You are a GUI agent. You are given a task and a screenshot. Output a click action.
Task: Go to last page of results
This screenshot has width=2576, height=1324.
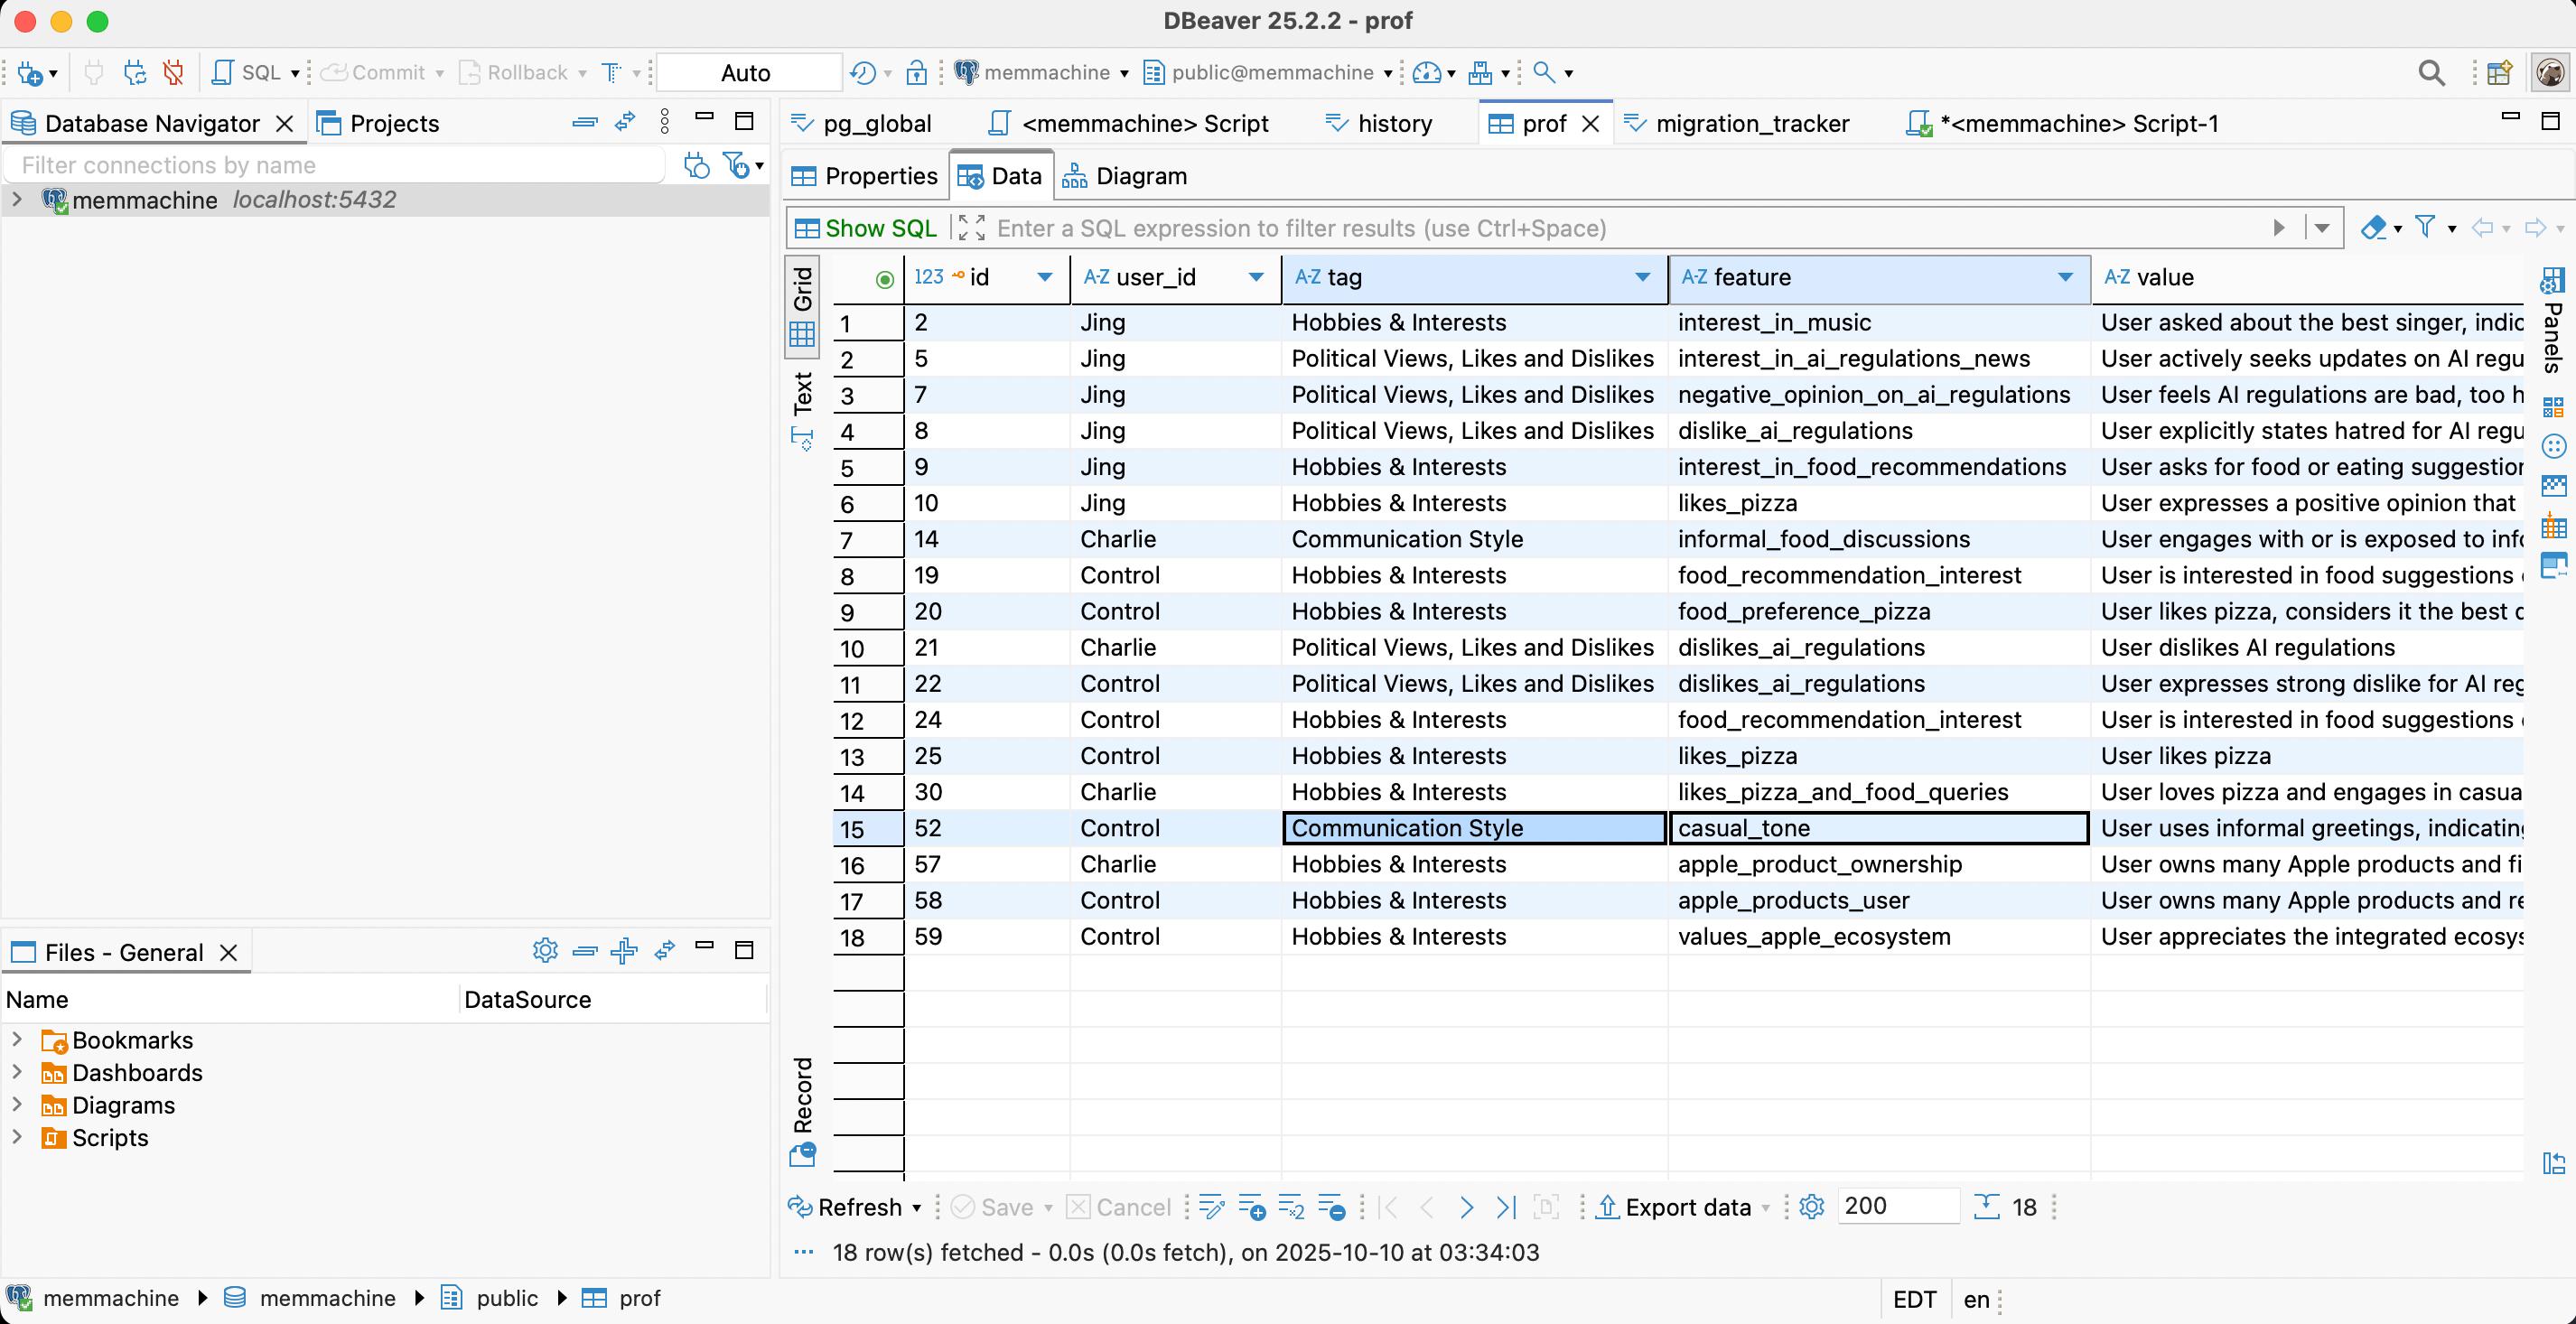[x=1506, y=1207]
